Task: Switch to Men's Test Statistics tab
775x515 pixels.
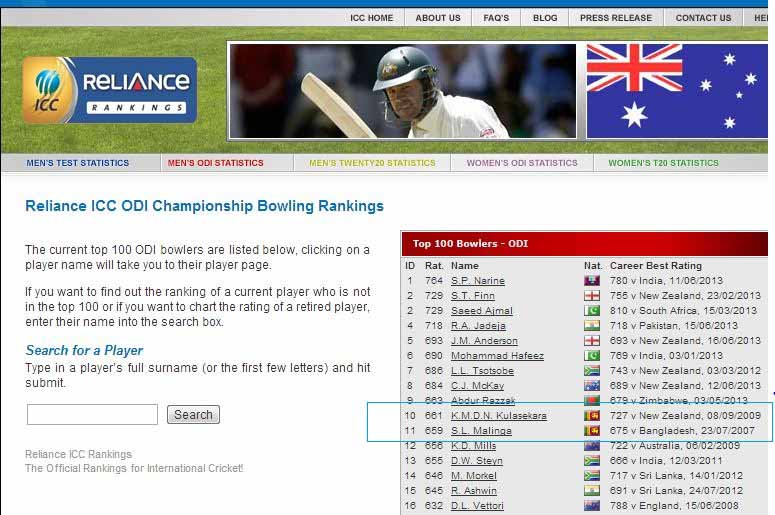Action: click(x=78, y=163)
